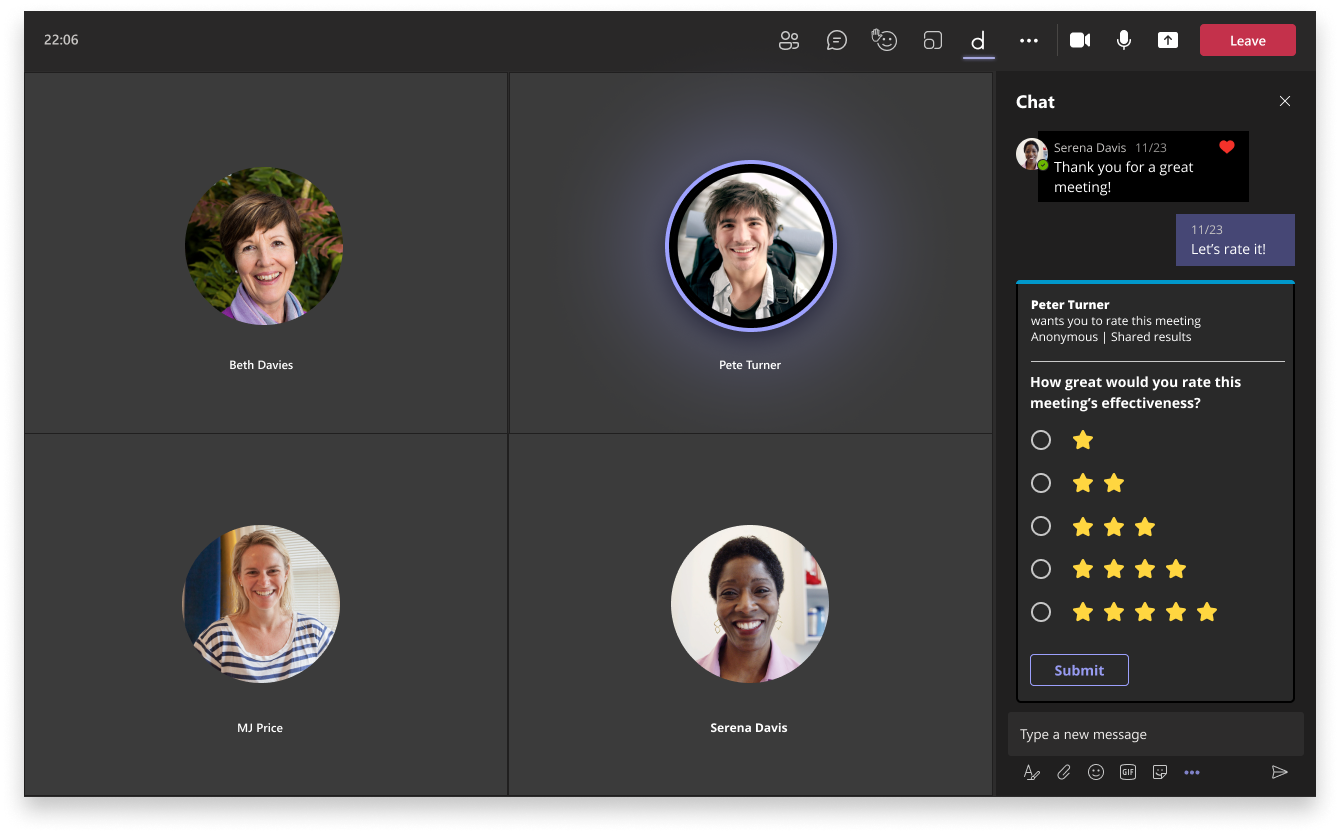The width and height of the screenshot is (1340, 834).
Task: Open the chat conversation icon
Action: (x=837, y=41)
